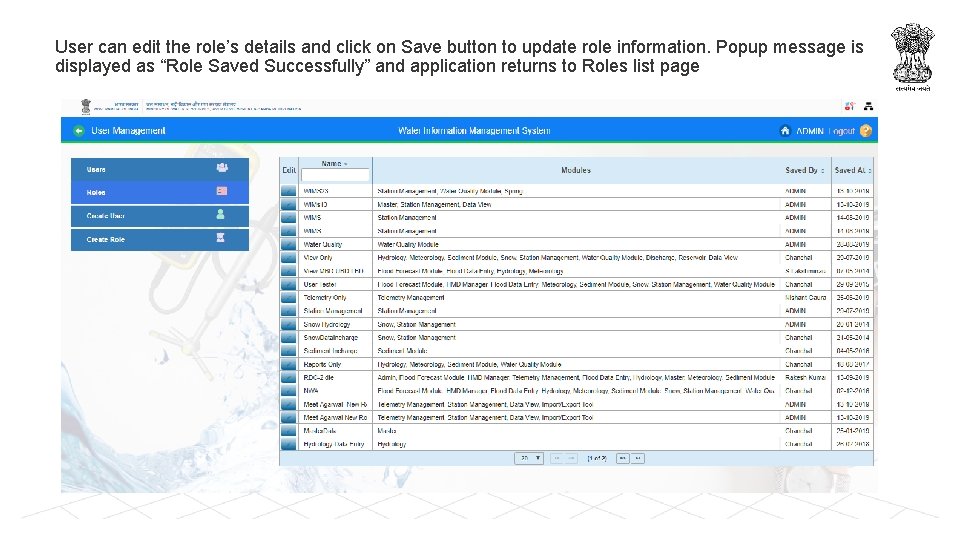Open the Users menu item
960x540 pixels.
tap(160, 169)
